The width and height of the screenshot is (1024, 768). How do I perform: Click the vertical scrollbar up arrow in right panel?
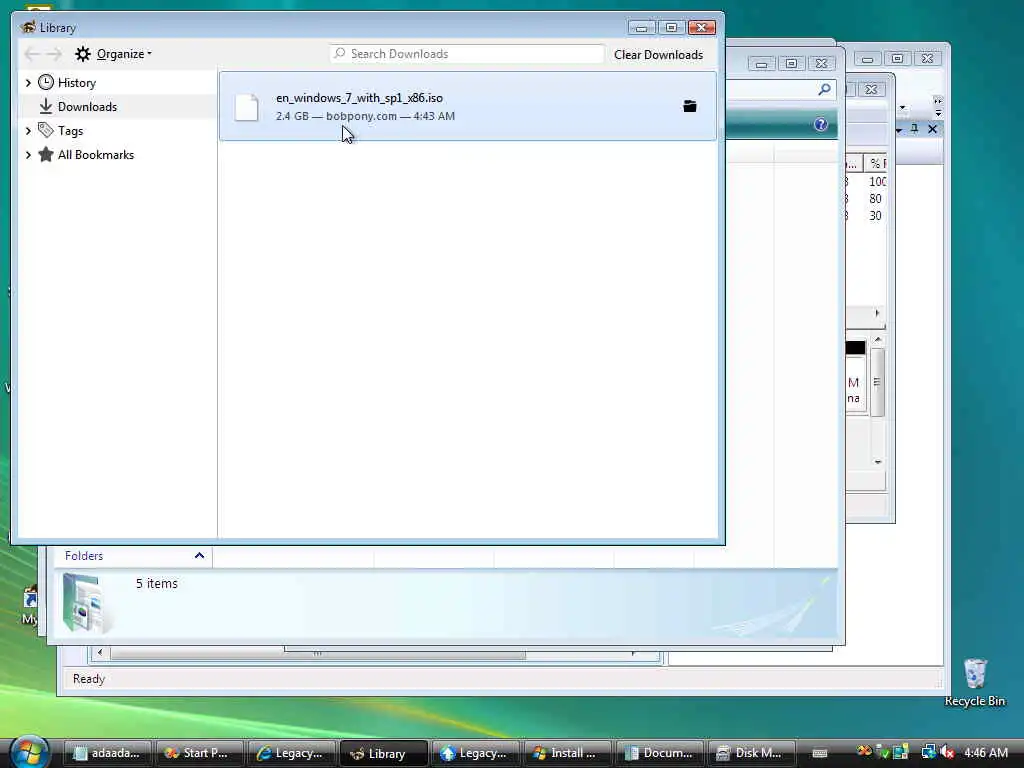(878, 340)
